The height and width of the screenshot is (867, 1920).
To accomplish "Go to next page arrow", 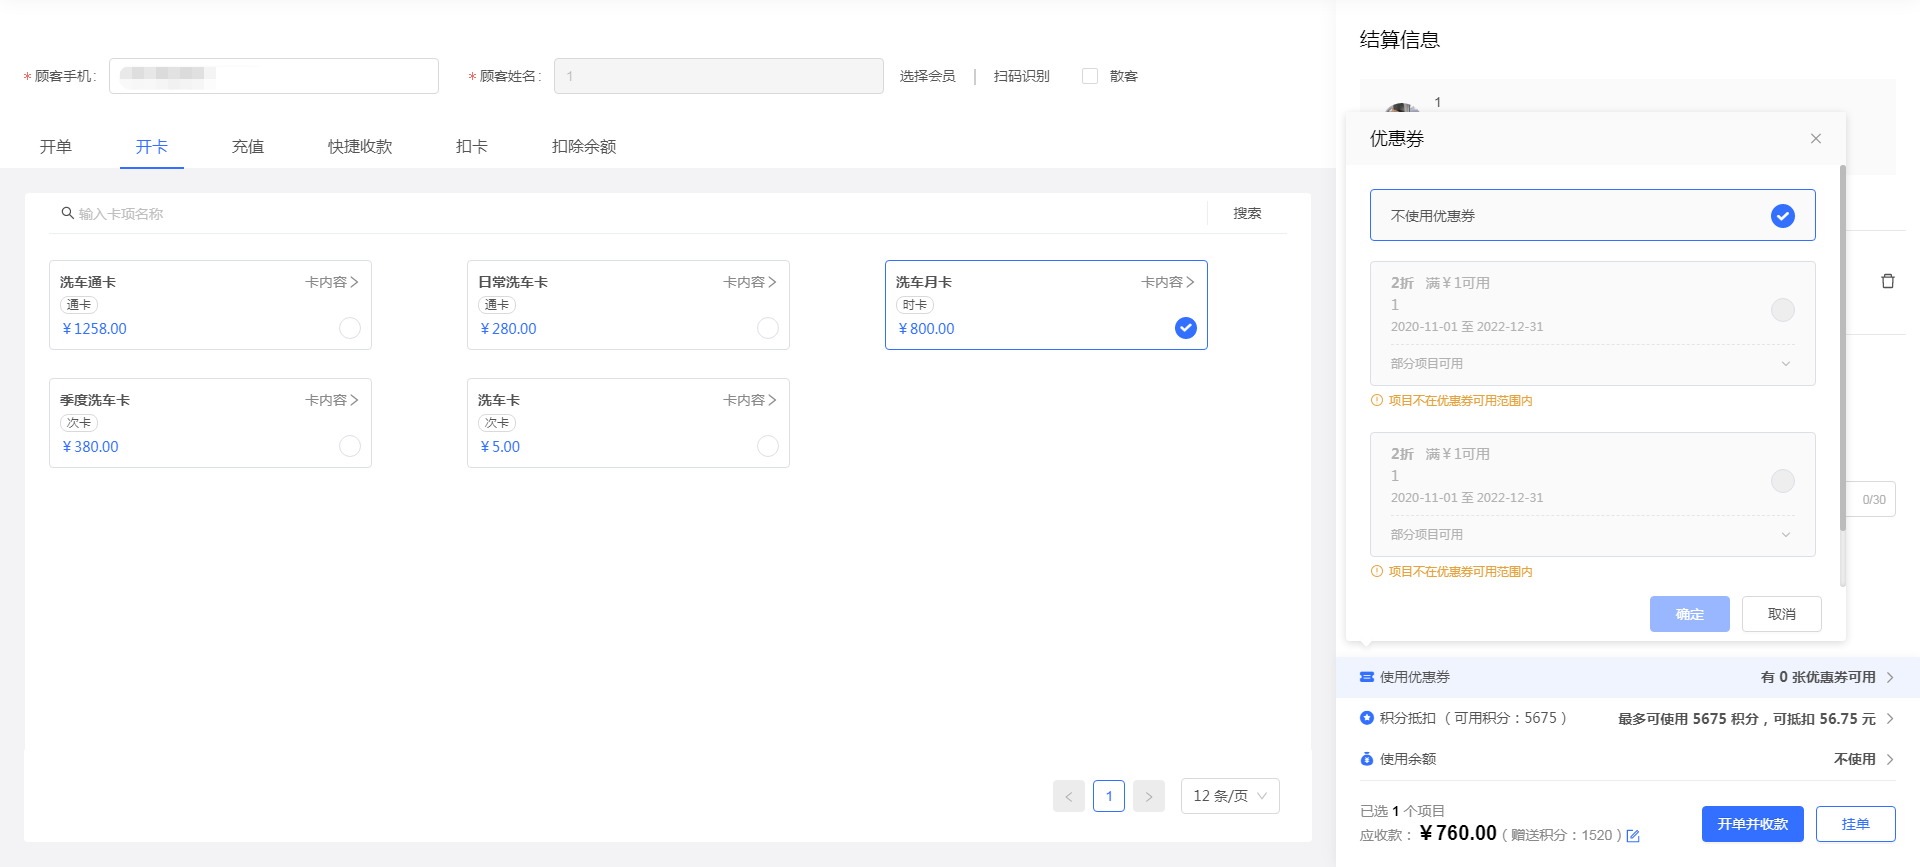I will [x=1149, y=796].
